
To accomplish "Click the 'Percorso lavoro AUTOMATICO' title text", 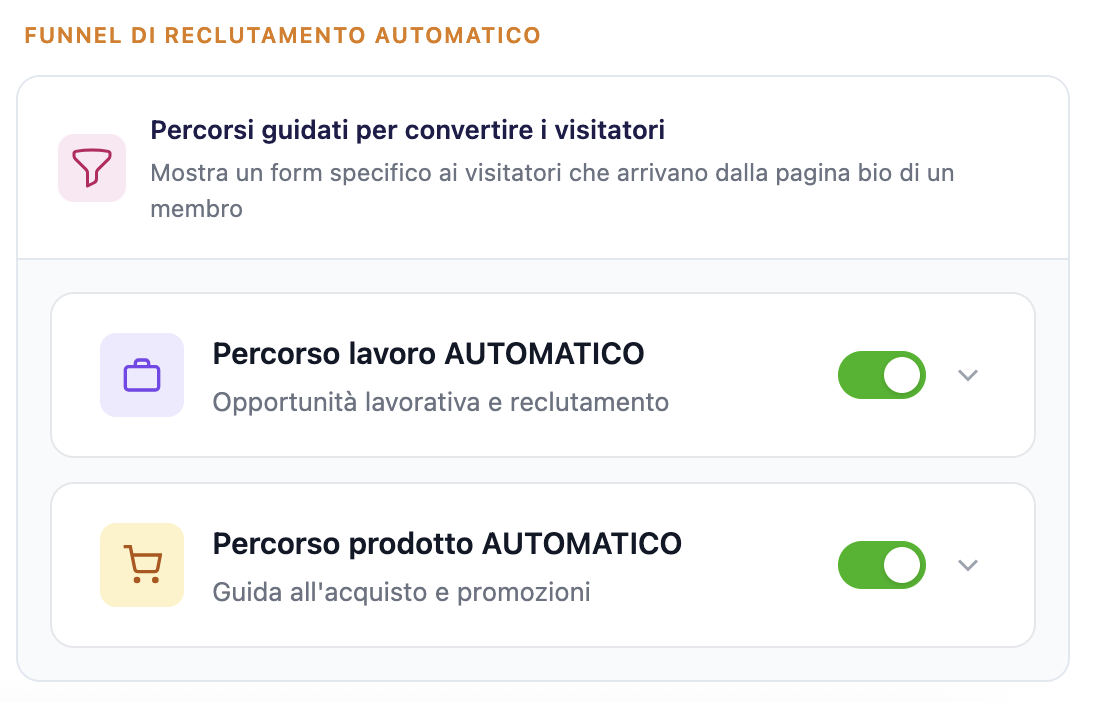I will [429, 354].
